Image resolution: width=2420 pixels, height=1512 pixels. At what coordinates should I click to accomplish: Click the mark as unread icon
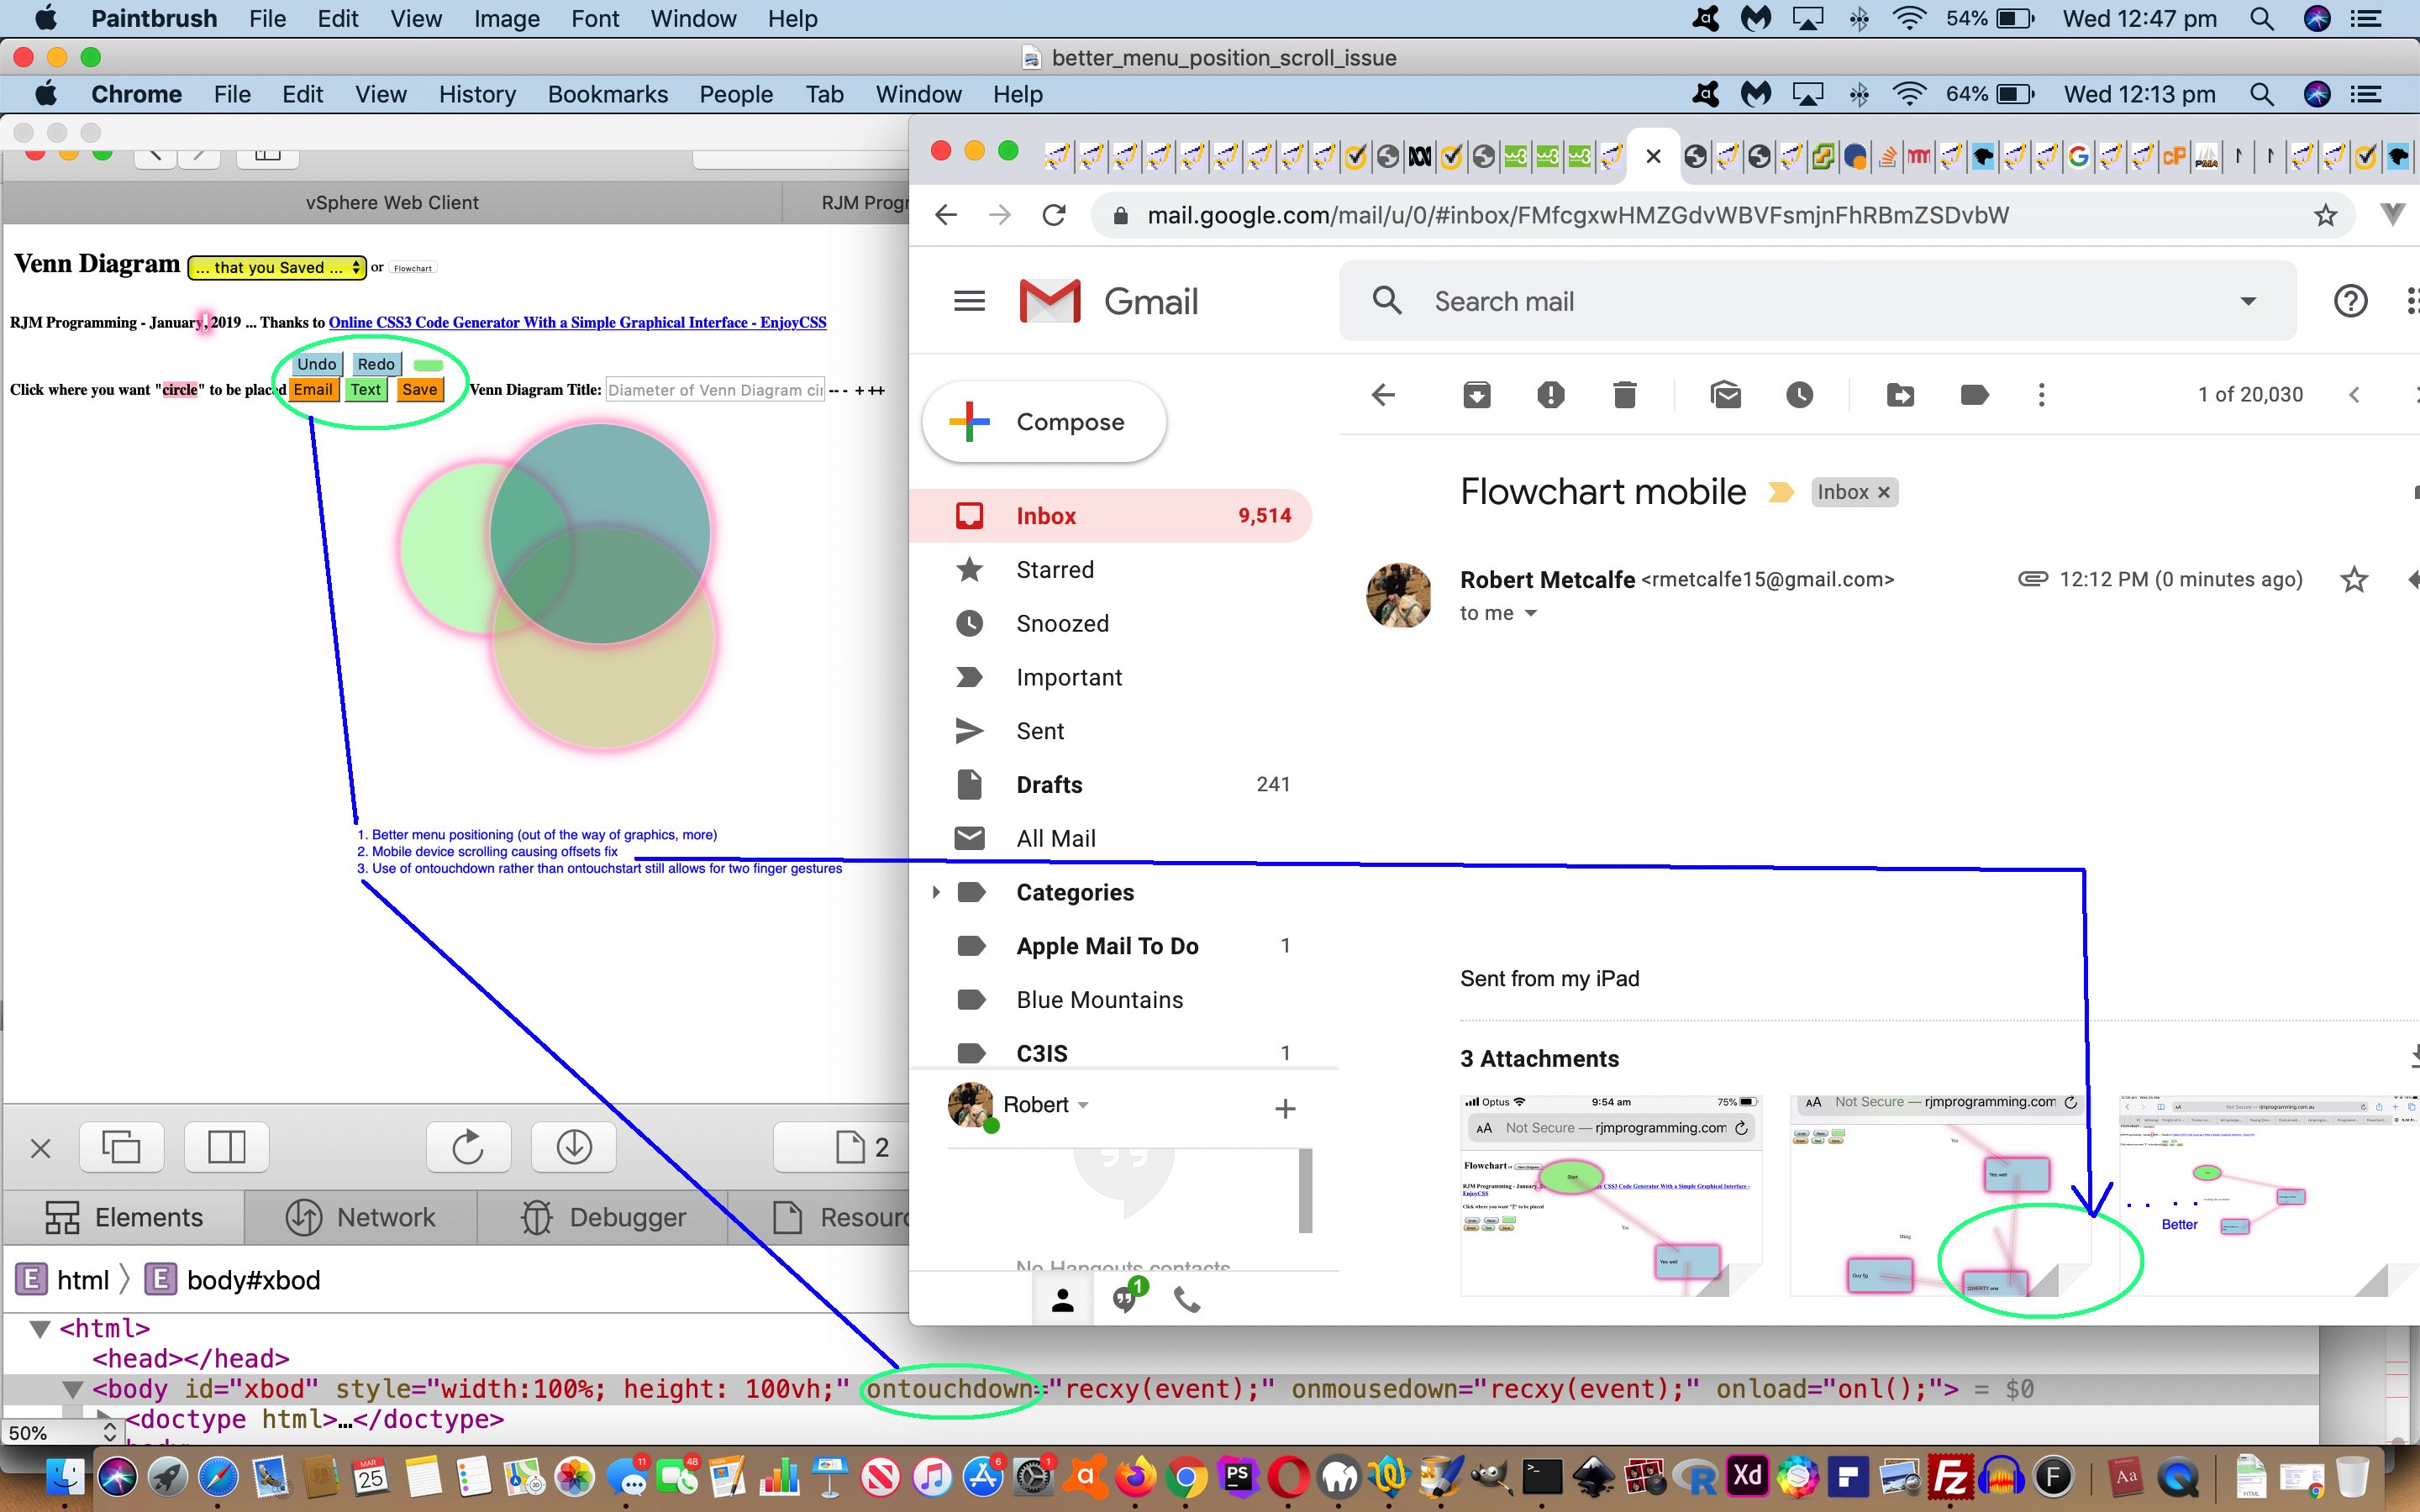point(1726,395)
